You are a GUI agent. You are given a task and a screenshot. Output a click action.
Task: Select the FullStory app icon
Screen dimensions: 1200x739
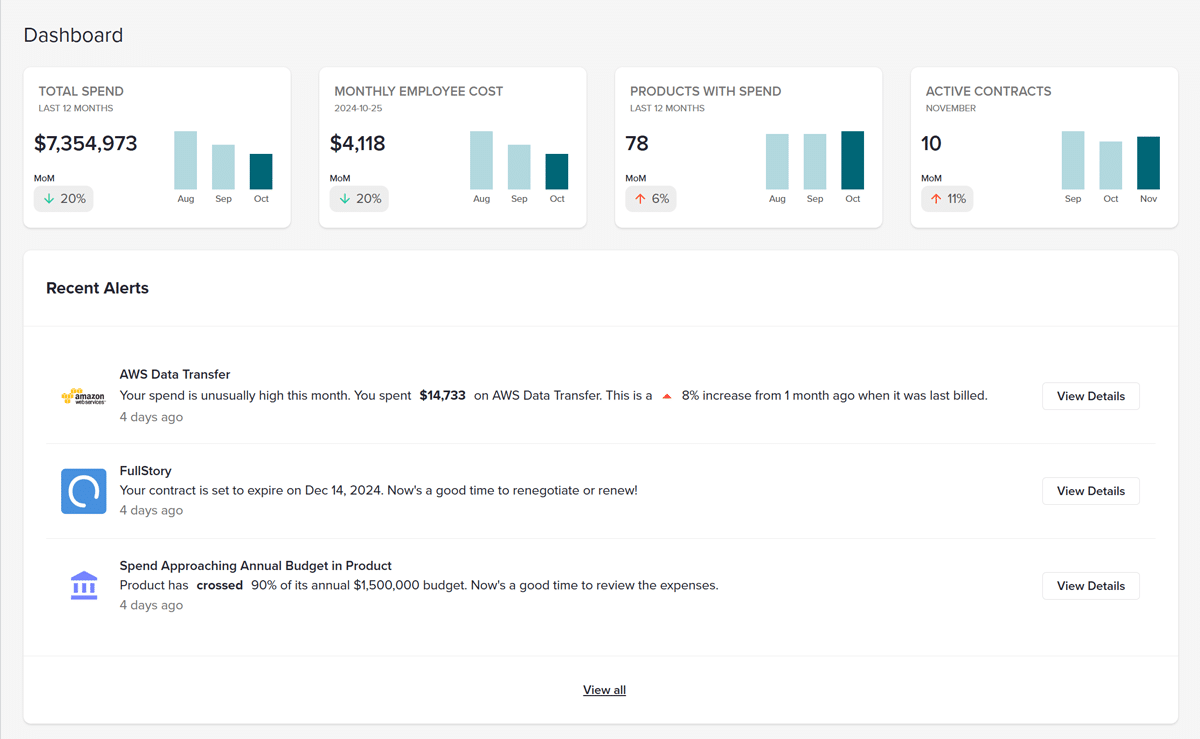(83, 491)
